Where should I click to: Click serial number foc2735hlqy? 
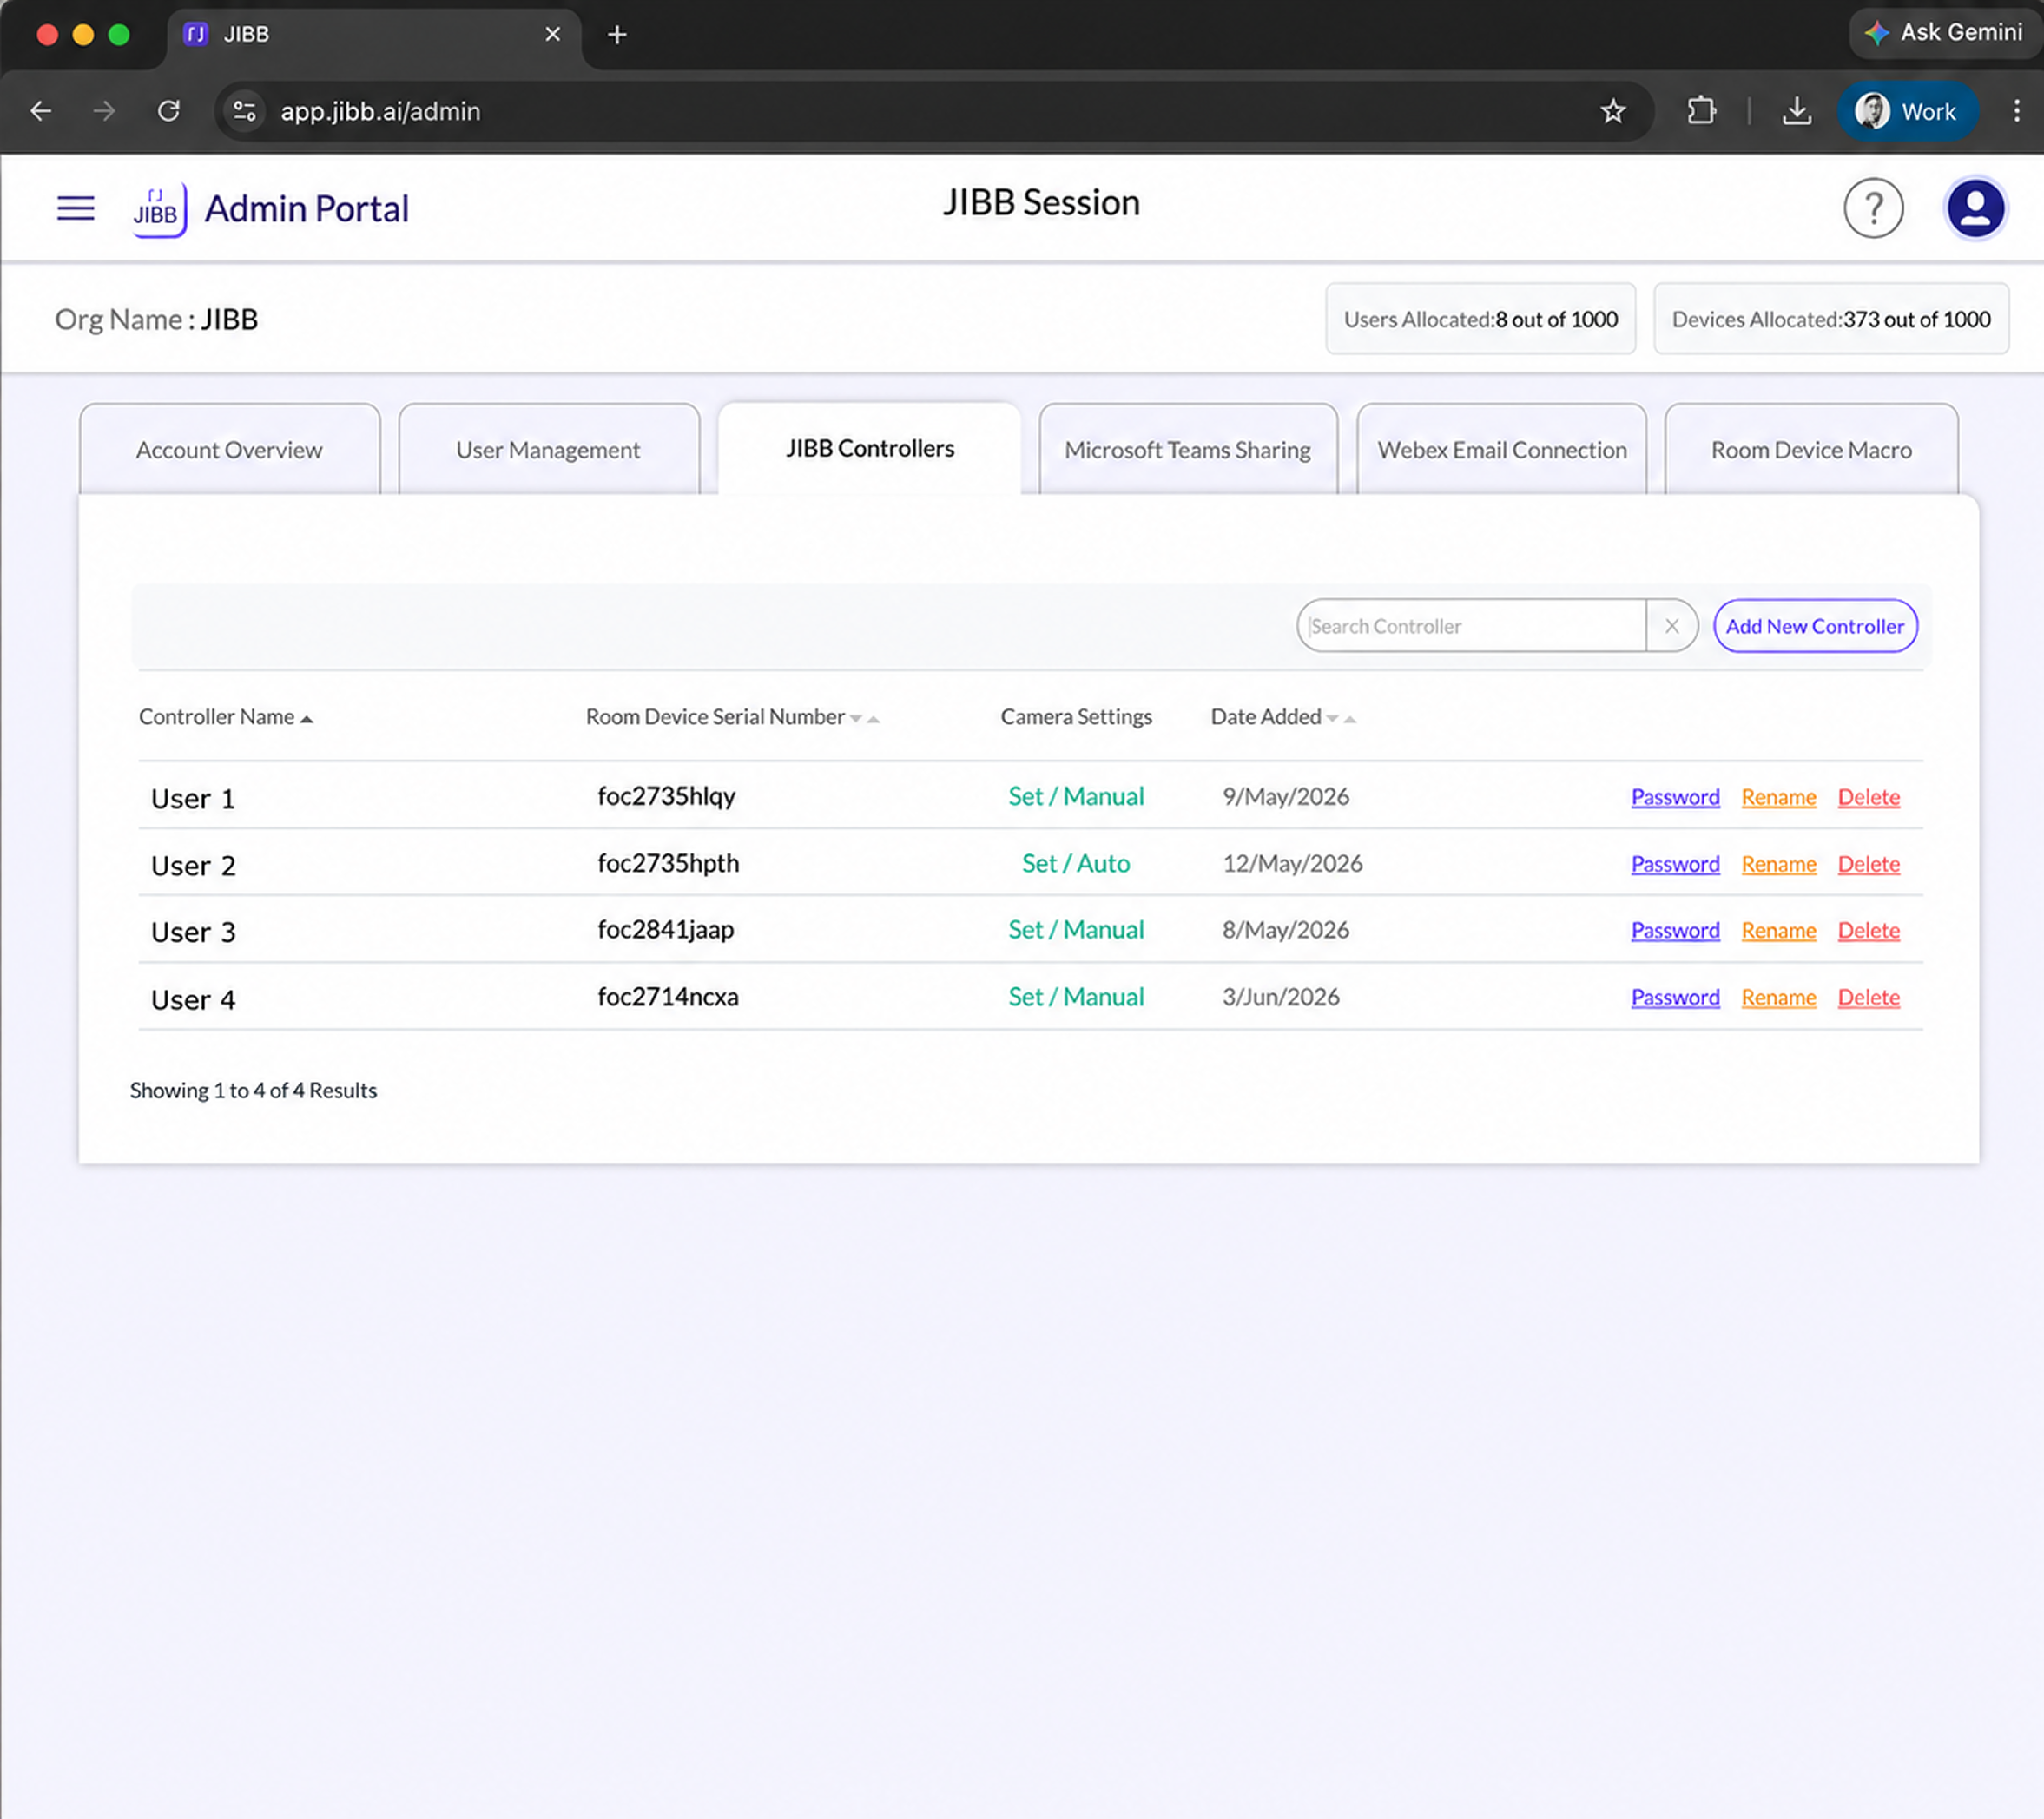click(666, 796)
